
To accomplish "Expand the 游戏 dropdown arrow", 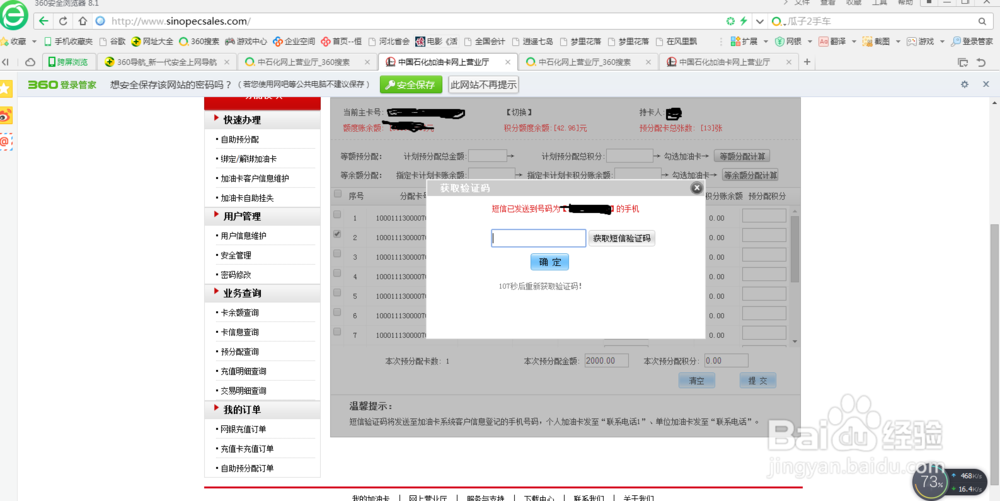I will pyautogui.click(x=941, y=41).
